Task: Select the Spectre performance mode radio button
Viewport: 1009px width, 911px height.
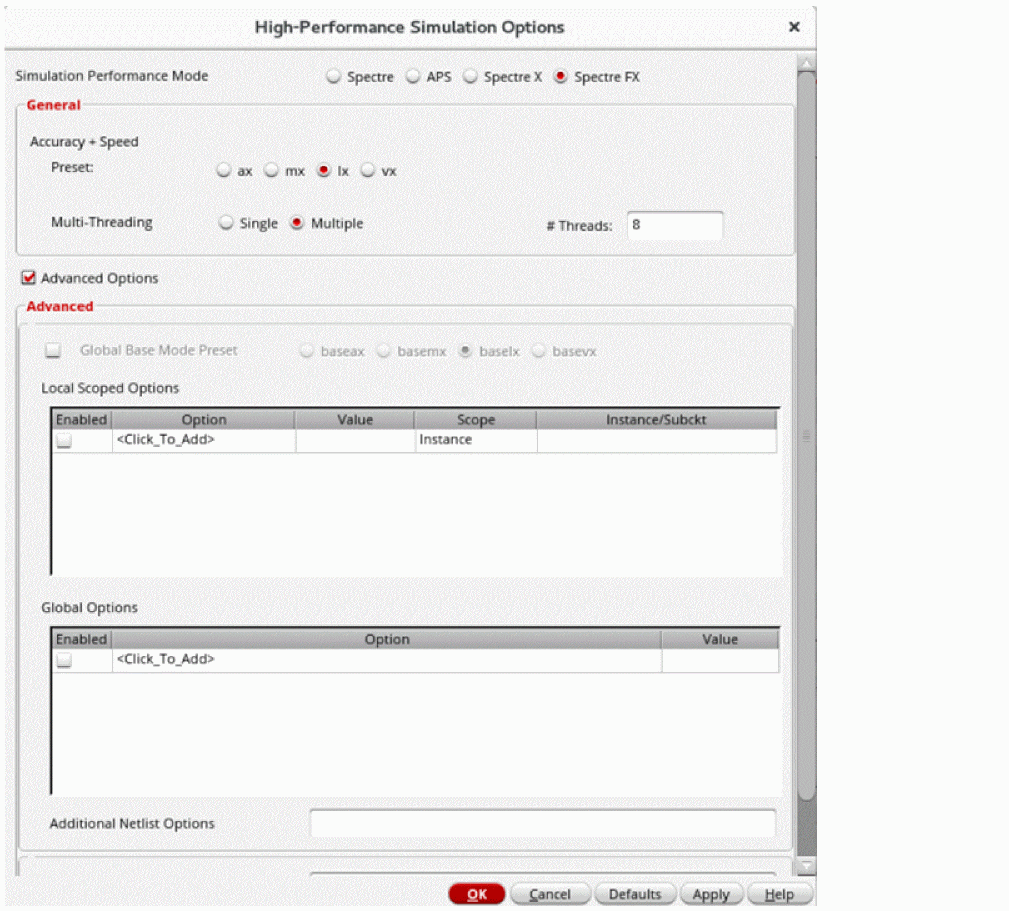Action: (x=335, y=77)
